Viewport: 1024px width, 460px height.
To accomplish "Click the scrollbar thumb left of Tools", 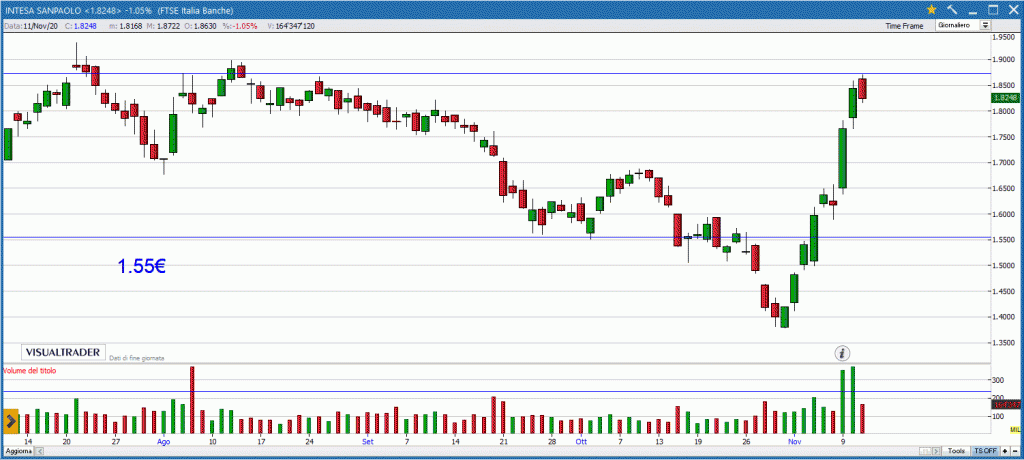I will (925, 451).
